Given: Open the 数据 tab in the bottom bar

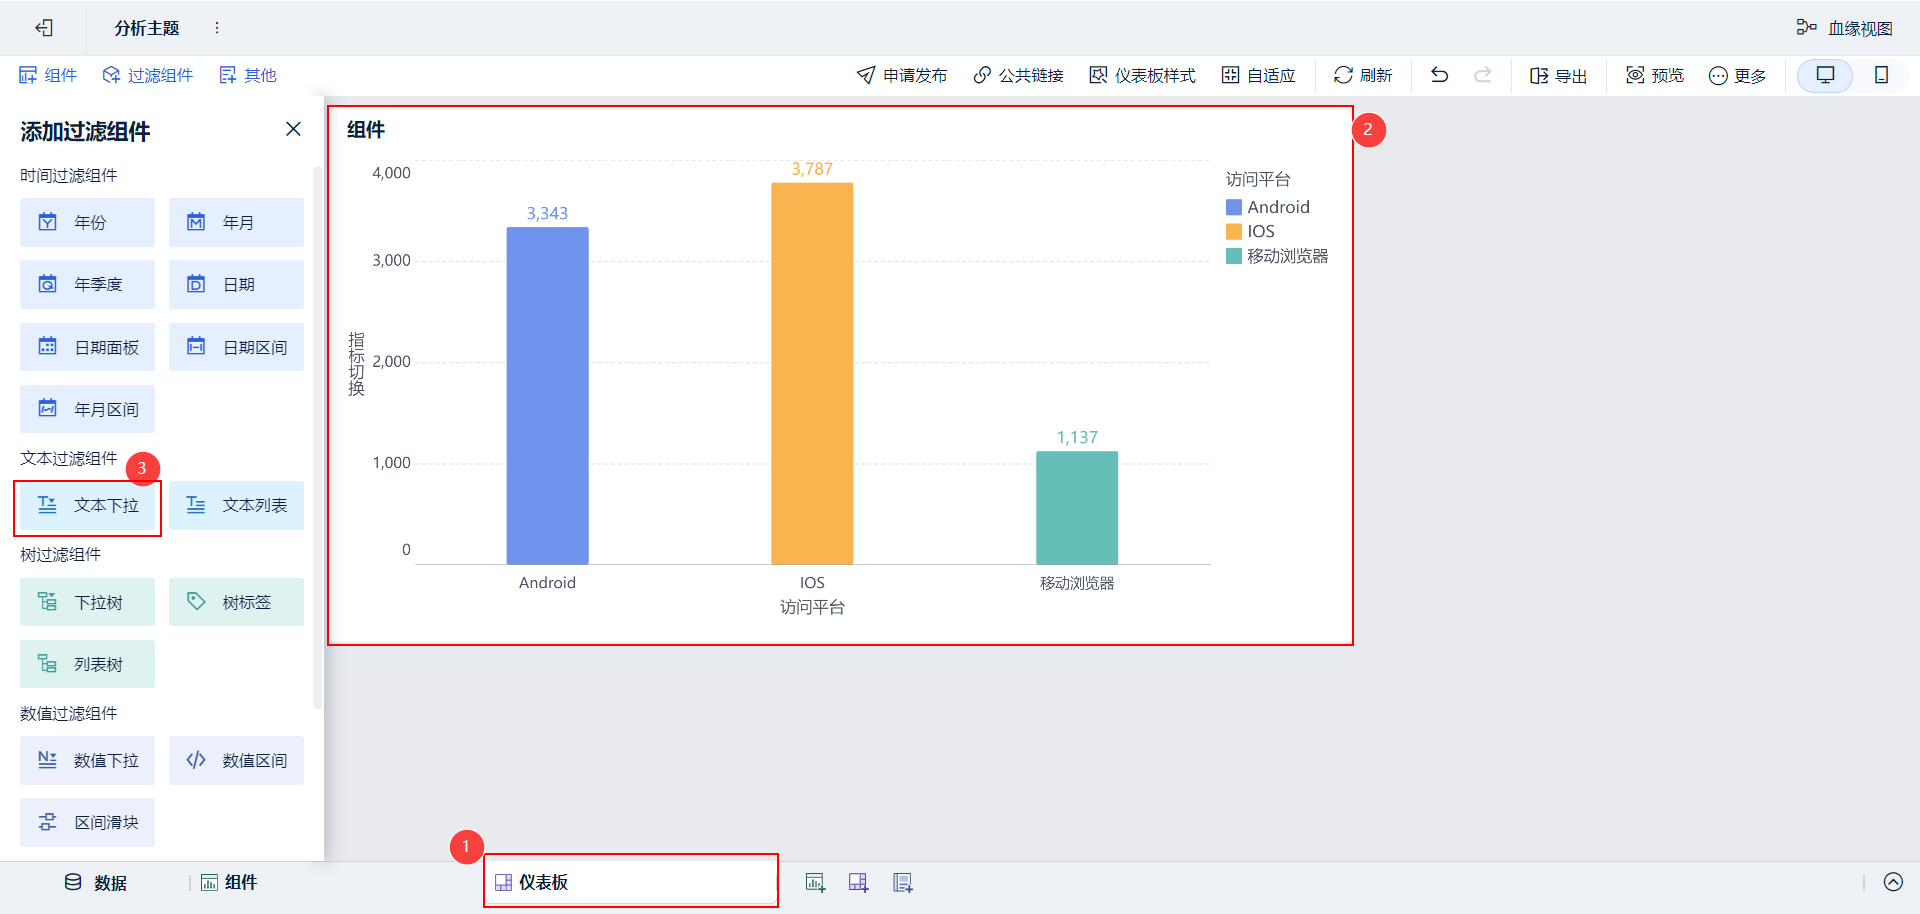Looking at the screenshot, I should (96, 882).
